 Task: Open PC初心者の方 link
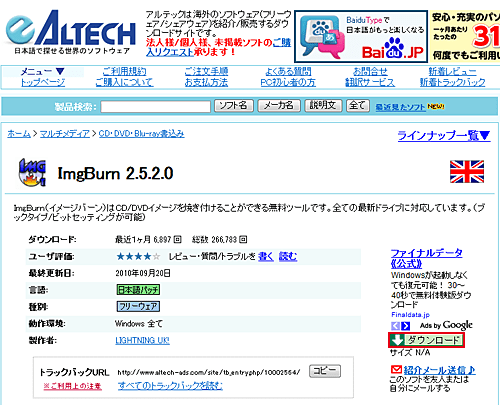288,82
